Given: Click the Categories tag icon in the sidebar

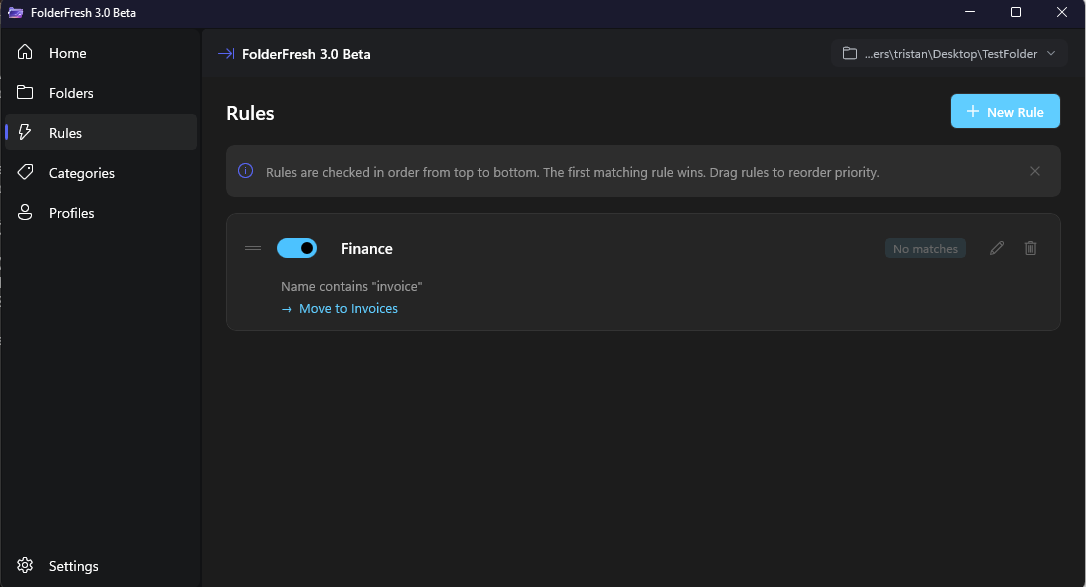Looking at the screenshot, I should point(25,172).
